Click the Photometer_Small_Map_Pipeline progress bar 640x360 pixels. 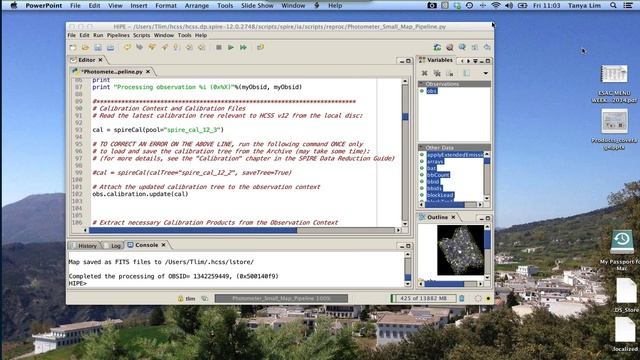point(281,298)
